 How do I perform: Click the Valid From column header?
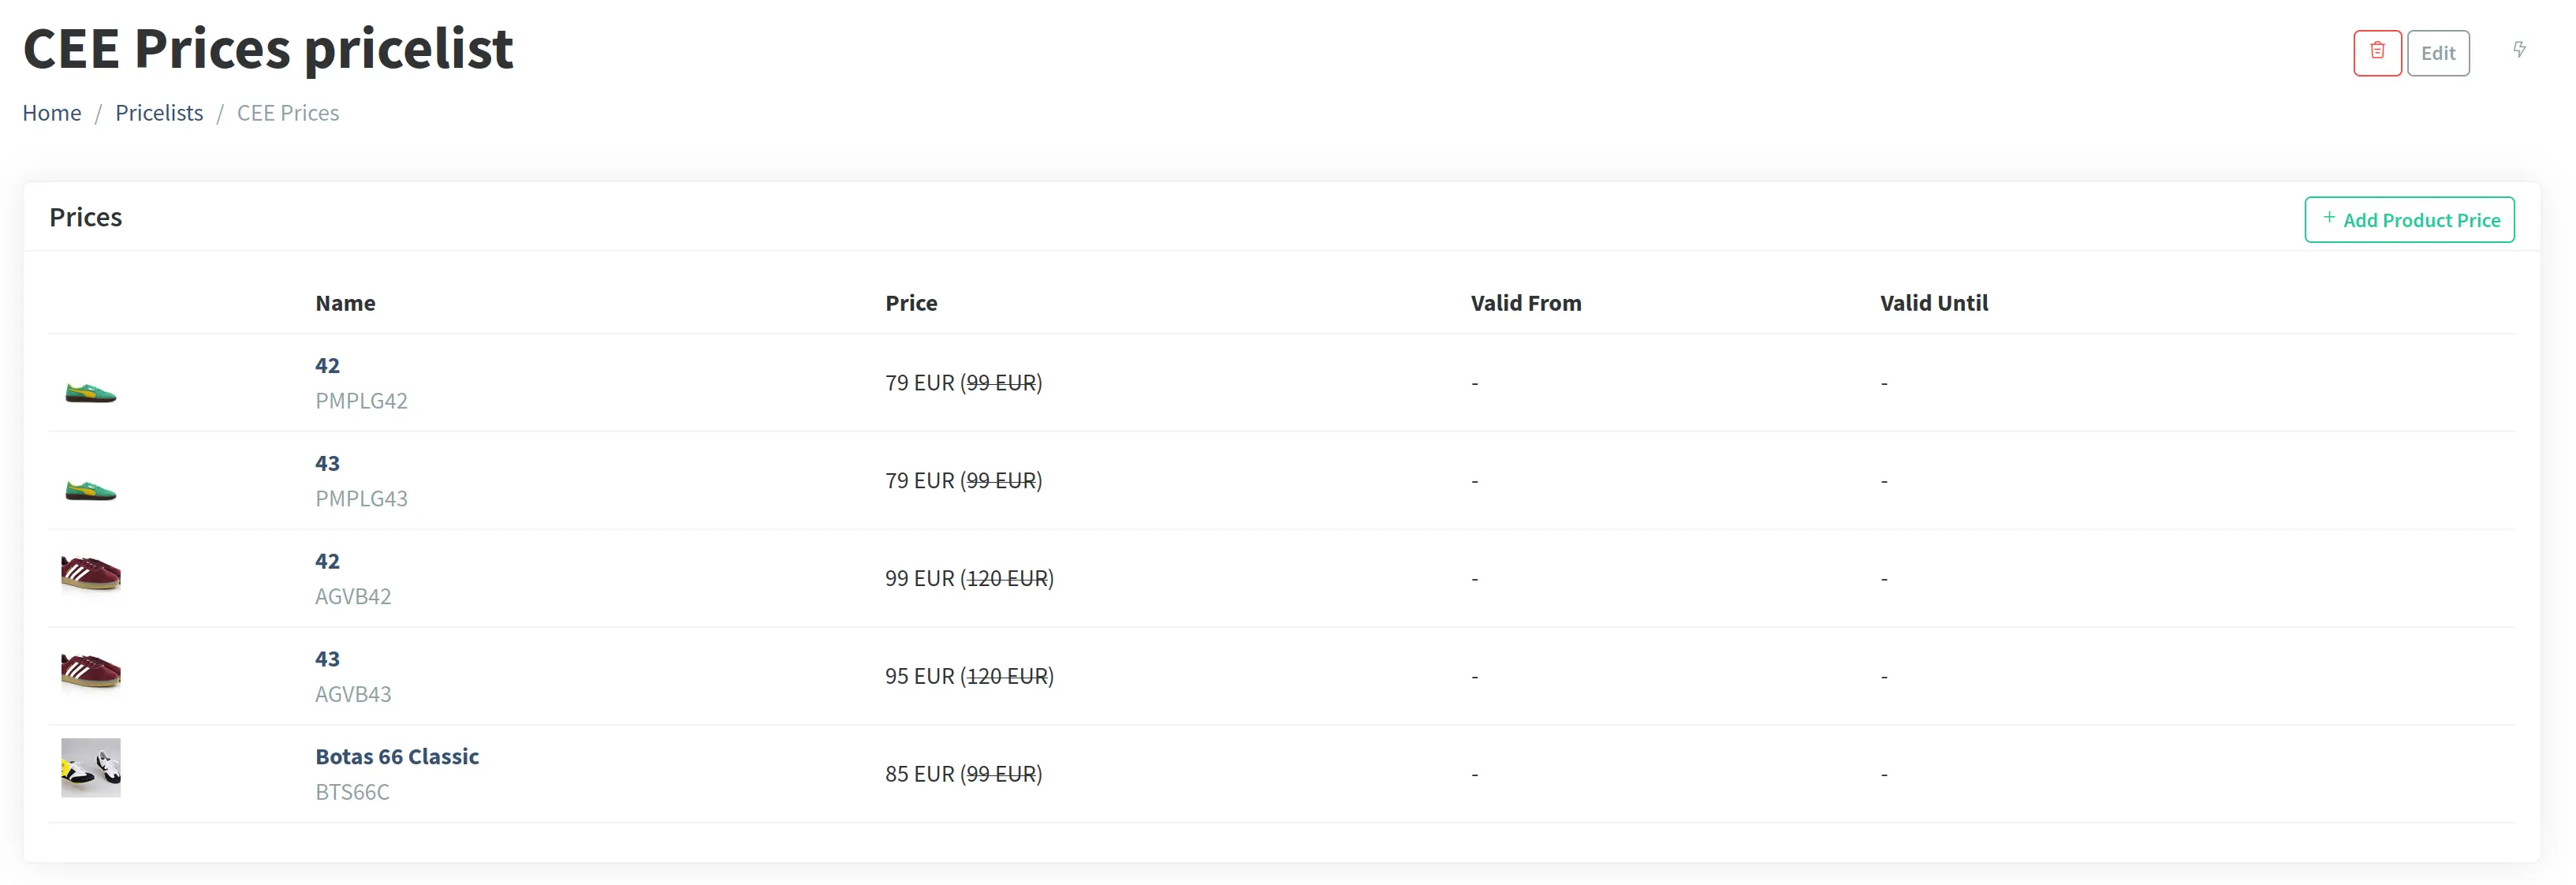coord(1525,303)
